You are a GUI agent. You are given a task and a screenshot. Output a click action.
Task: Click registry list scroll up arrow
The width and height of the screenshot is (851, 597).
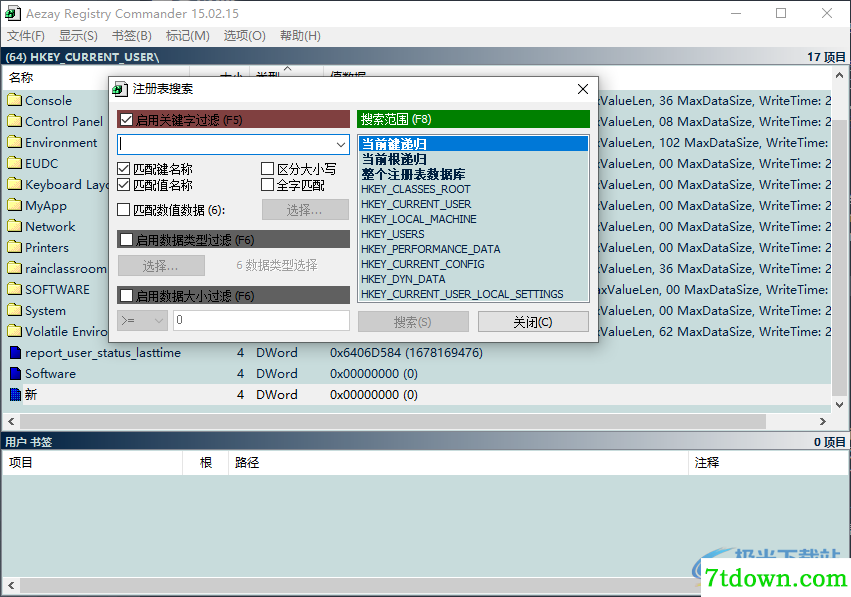point(840,75)
